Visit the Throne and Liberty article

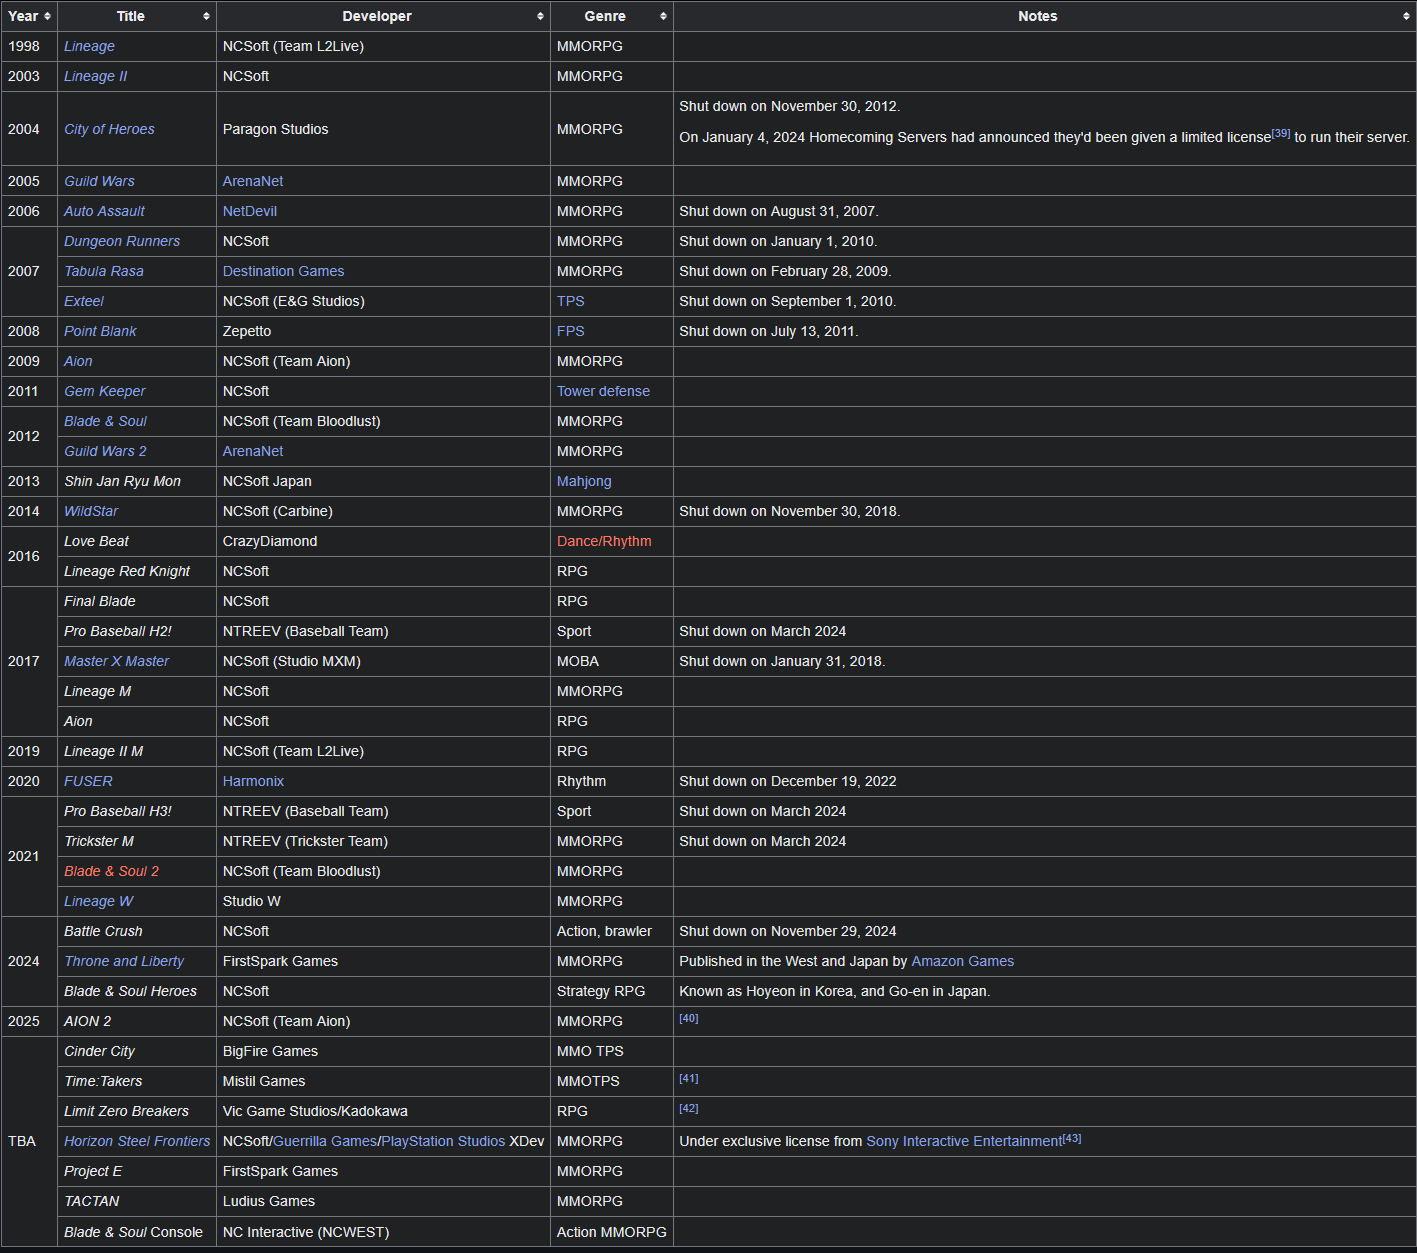pos(124,961)
